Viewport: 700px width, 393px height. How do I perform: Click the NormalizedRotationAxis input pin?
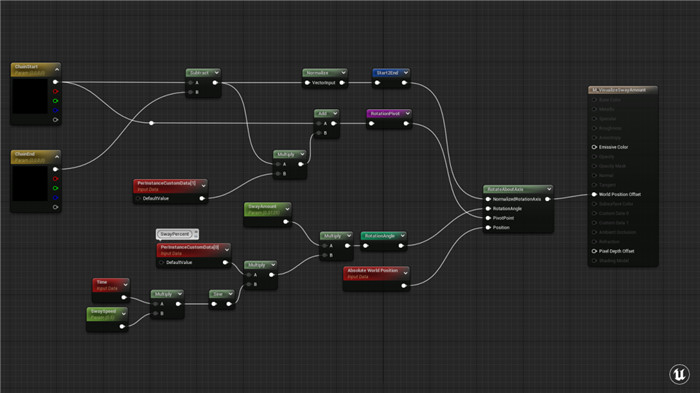click(488, 199)
